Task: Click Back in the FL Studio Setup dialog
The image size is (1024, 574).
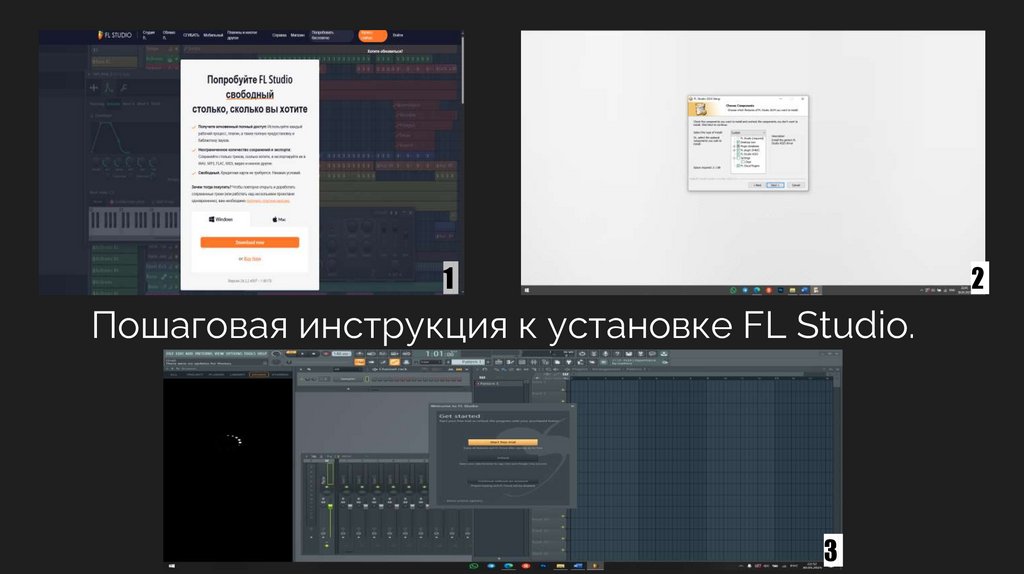Action: click(757, 185)
